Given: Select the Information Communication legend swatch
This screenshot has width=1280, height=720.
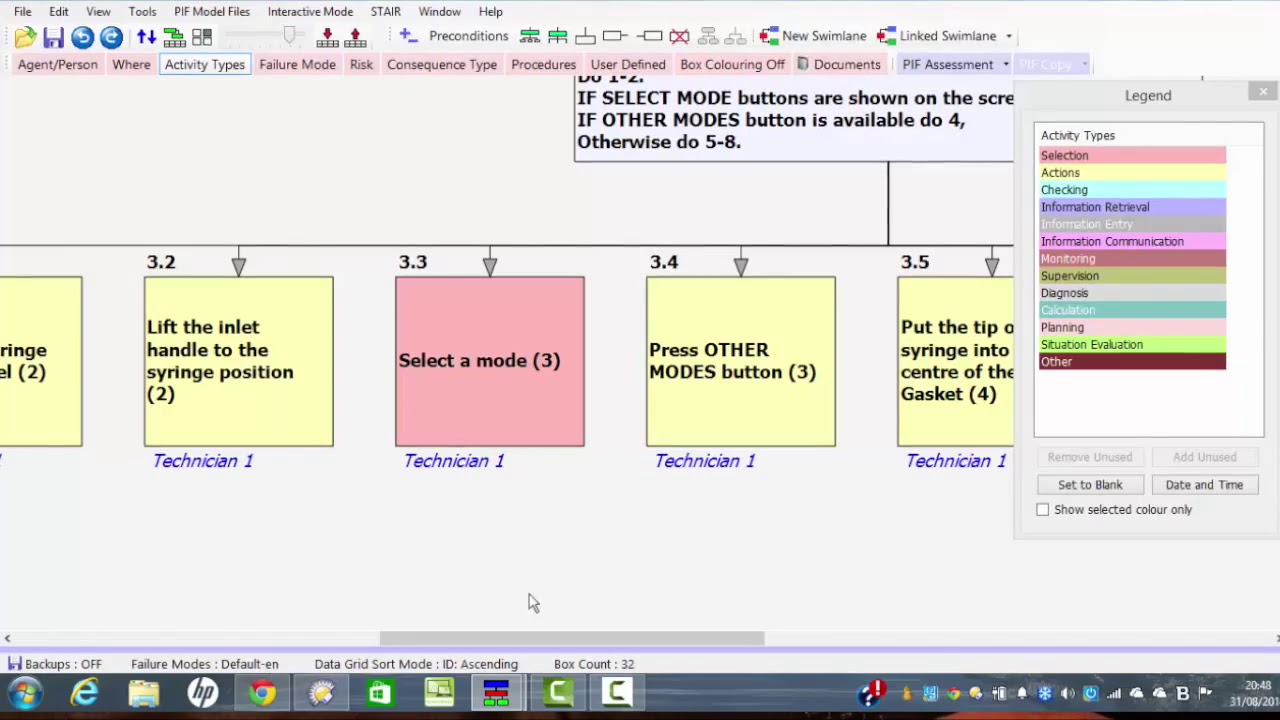Looking at the screenshot, I should point(1132,241).
